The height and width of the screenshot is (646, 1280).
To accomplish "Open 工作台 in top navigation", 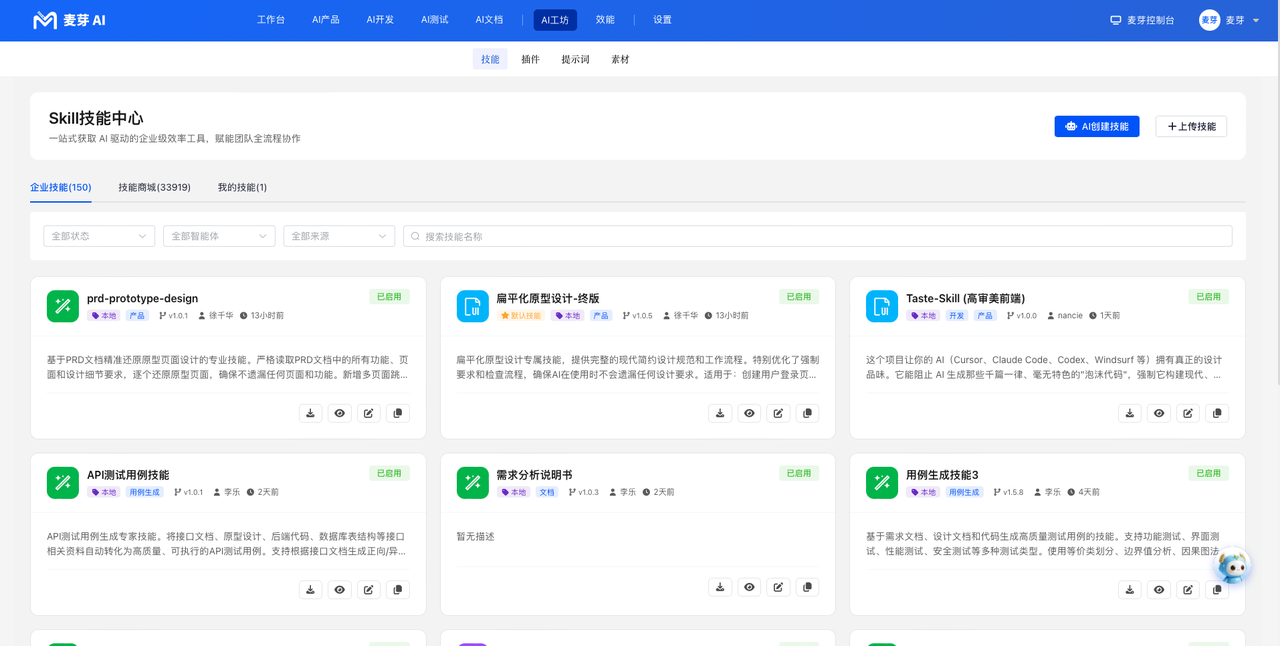I will coord(271,20).
